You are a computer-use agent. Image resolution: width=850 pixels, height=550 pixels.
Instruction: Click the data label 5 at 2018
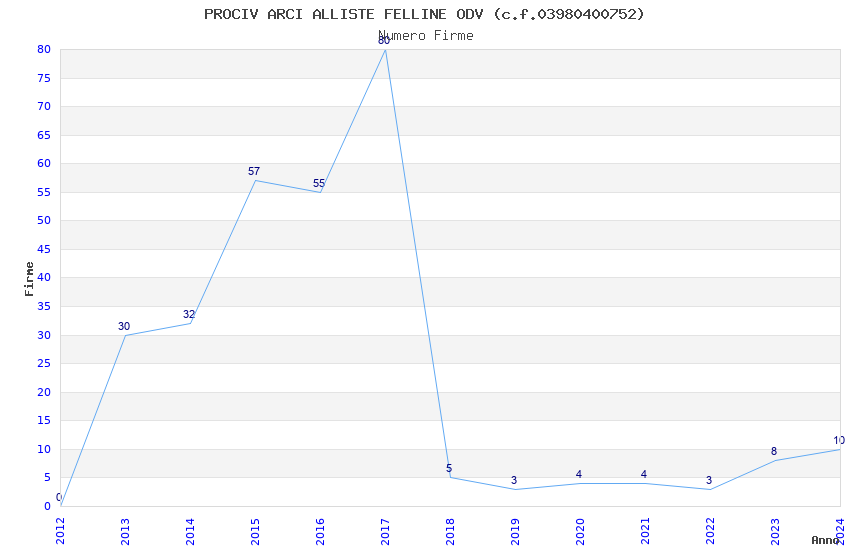449,468
